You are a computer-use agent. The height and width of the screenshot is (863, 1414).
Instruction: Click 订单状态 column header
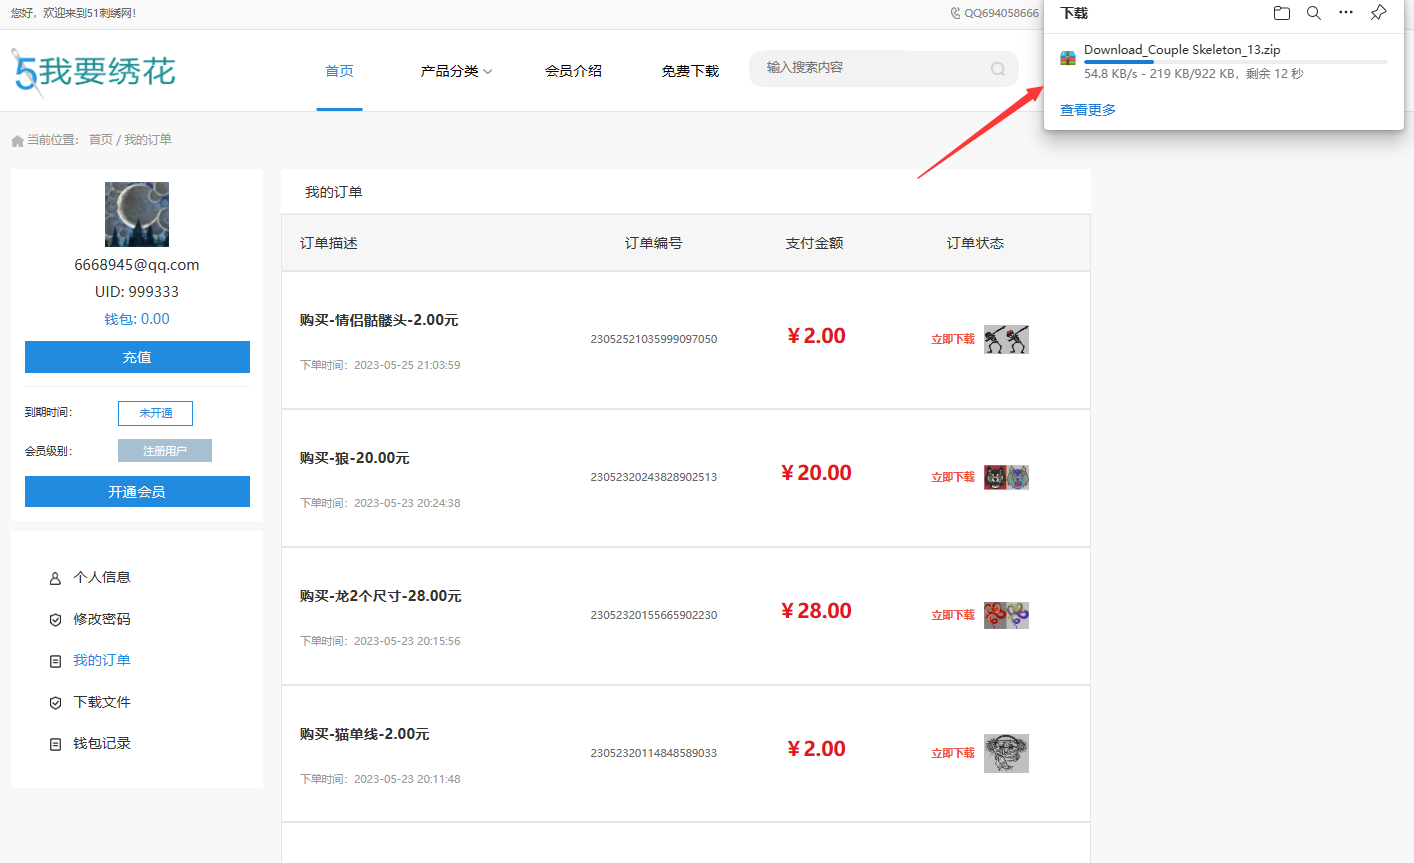coord(975,243)
